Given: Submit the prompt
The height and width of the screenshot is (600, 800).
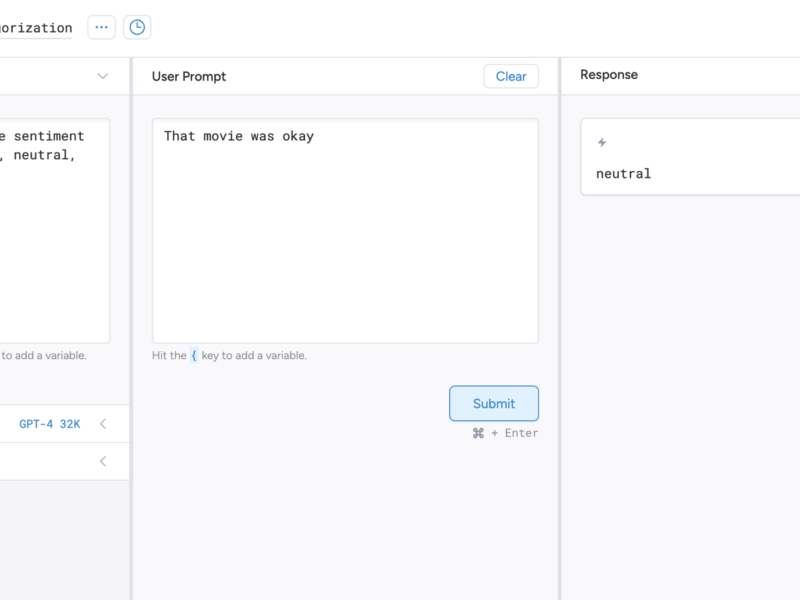Looking at the screenshot, I should pyautogui.click(x=494, y=403).
